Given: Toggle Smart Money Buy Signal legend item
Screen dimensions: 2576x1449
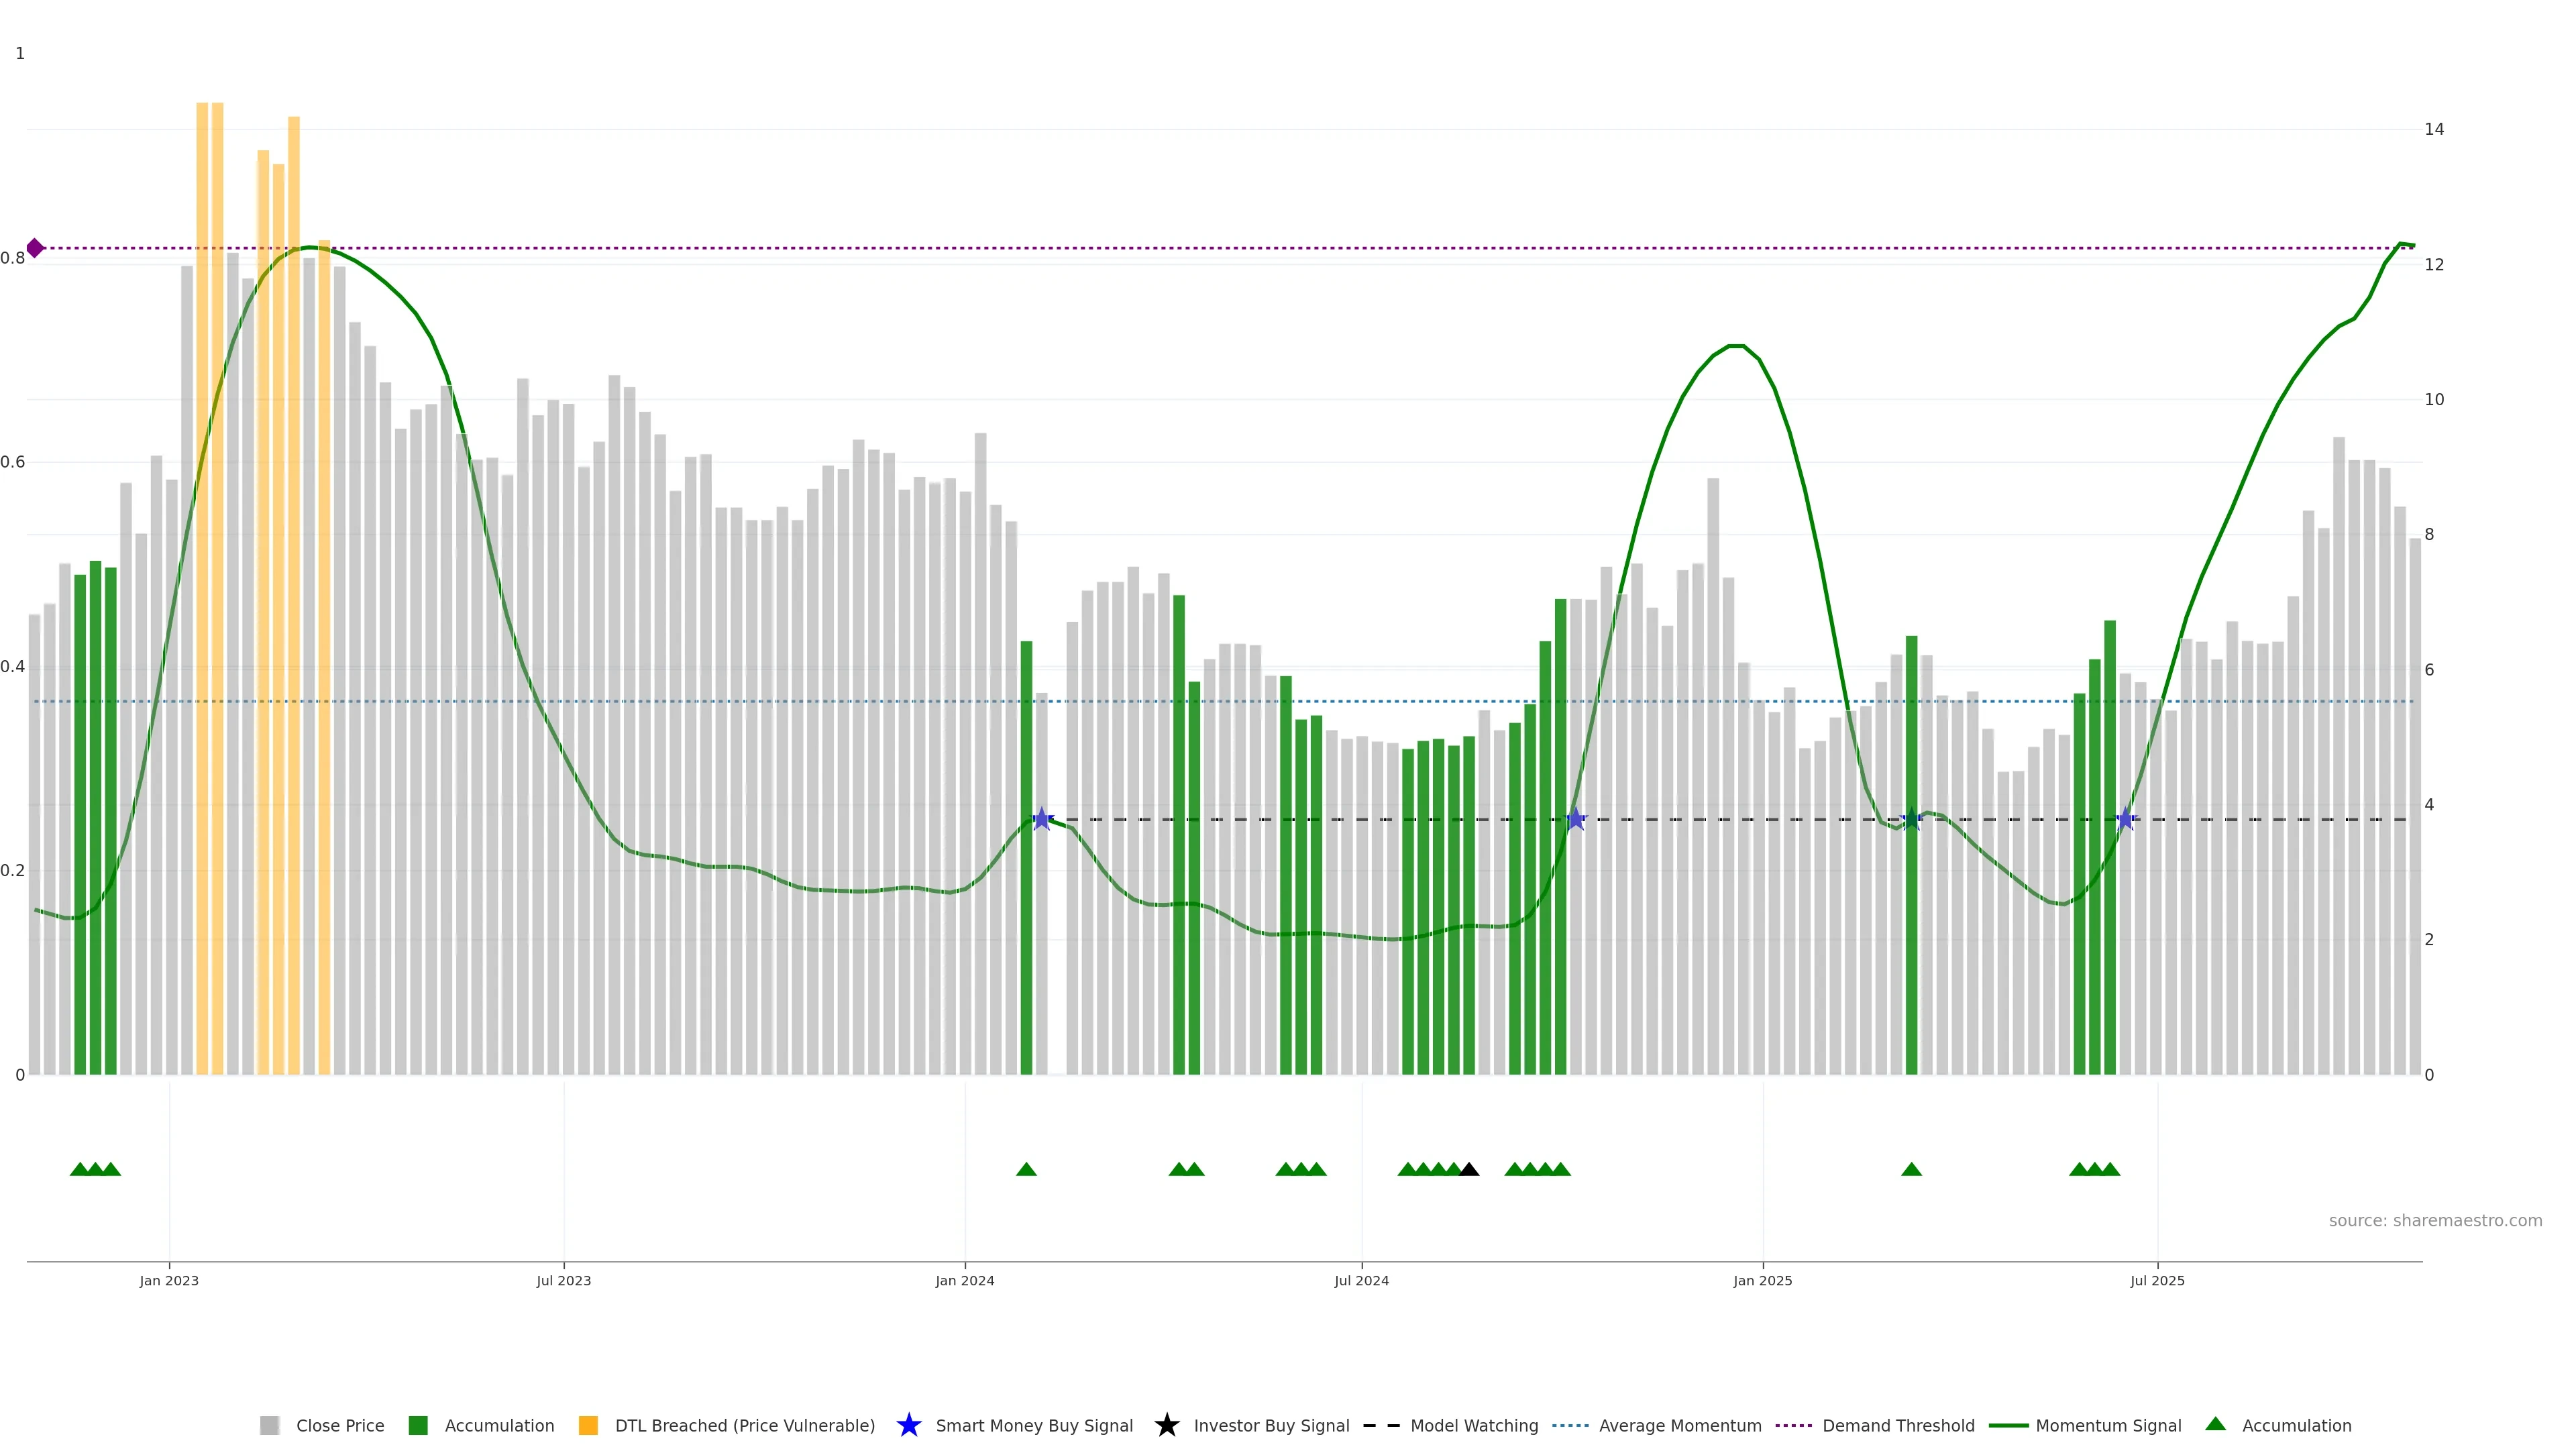Looking at the screenshot, I should point(1034,1426).
